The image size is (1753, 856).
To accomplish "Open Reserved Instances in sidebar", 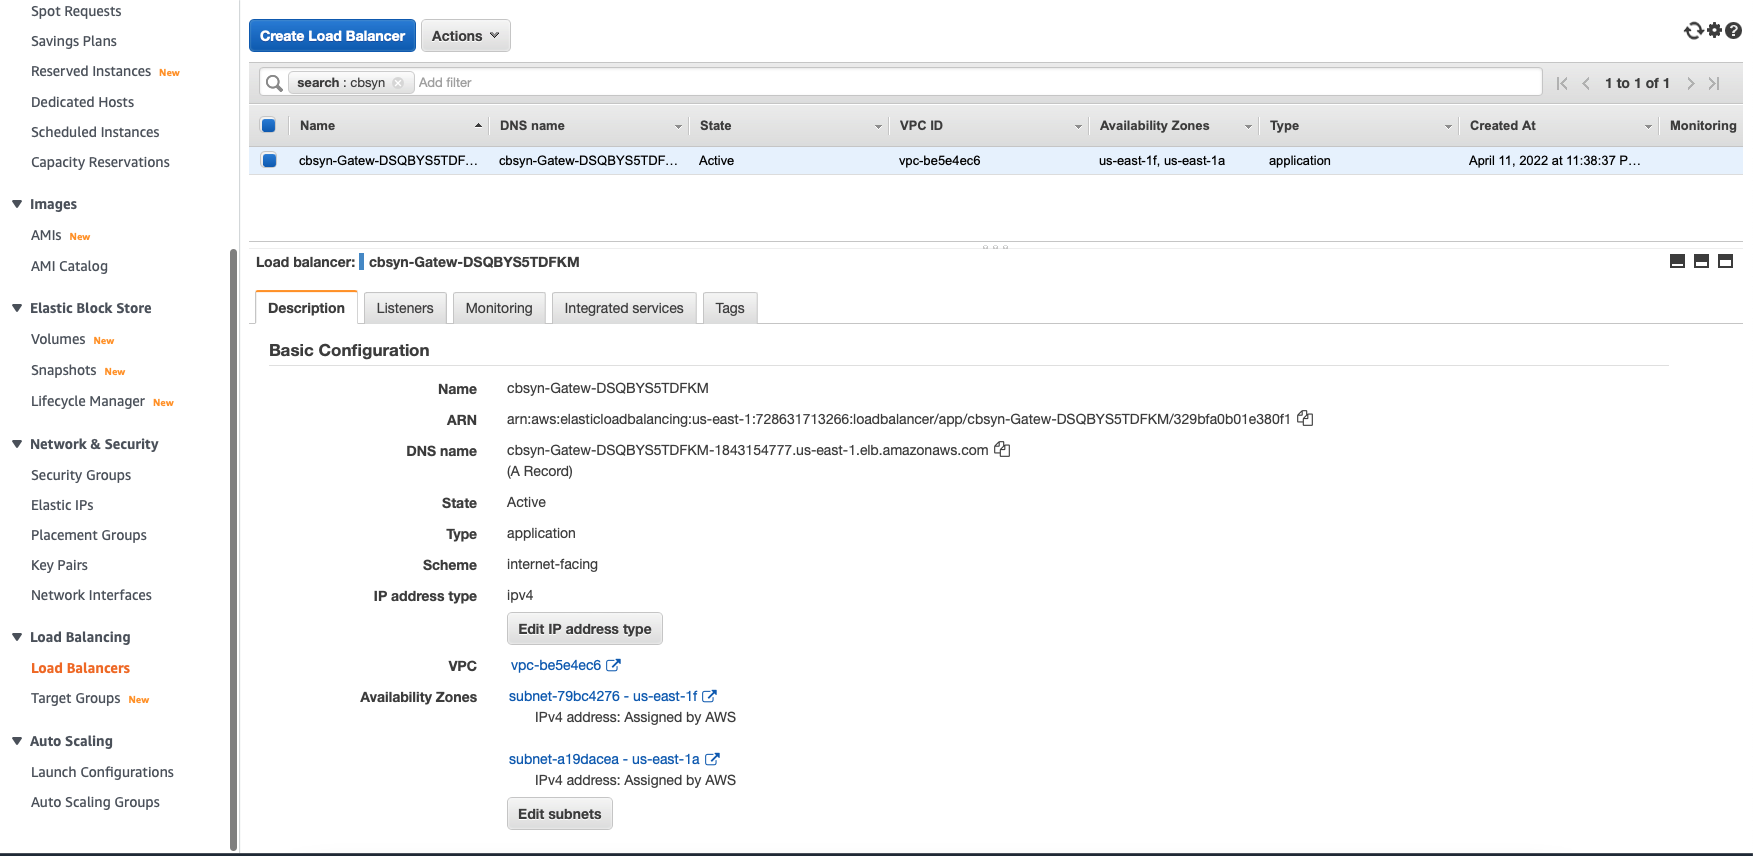I will 91,71.
